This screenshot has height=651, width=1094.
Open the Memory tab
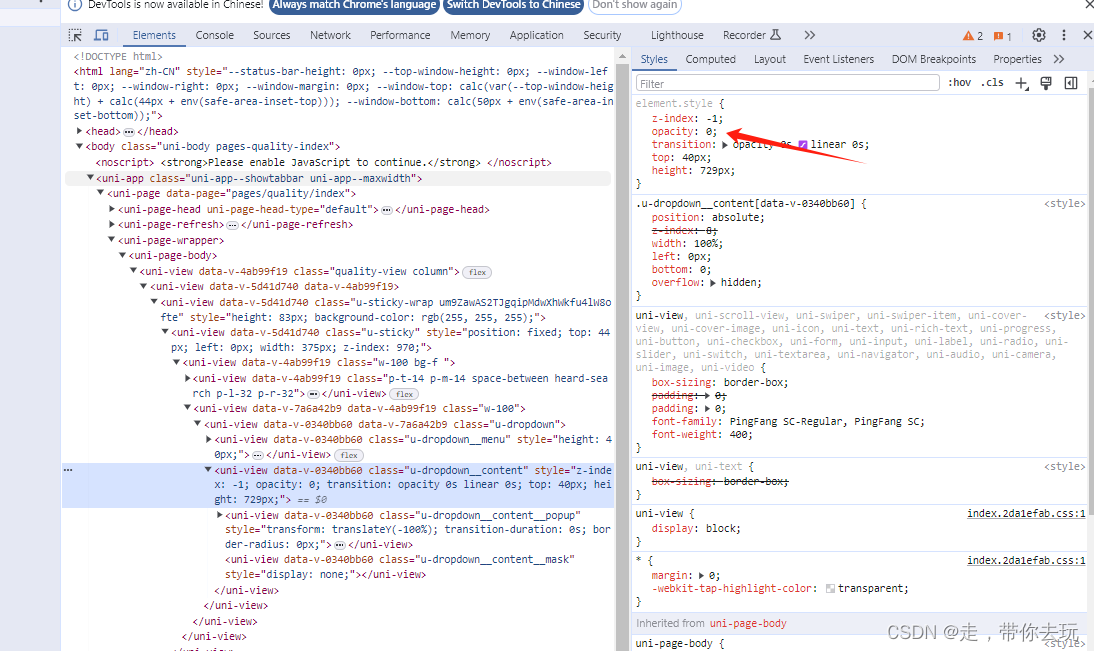point(470,35)
